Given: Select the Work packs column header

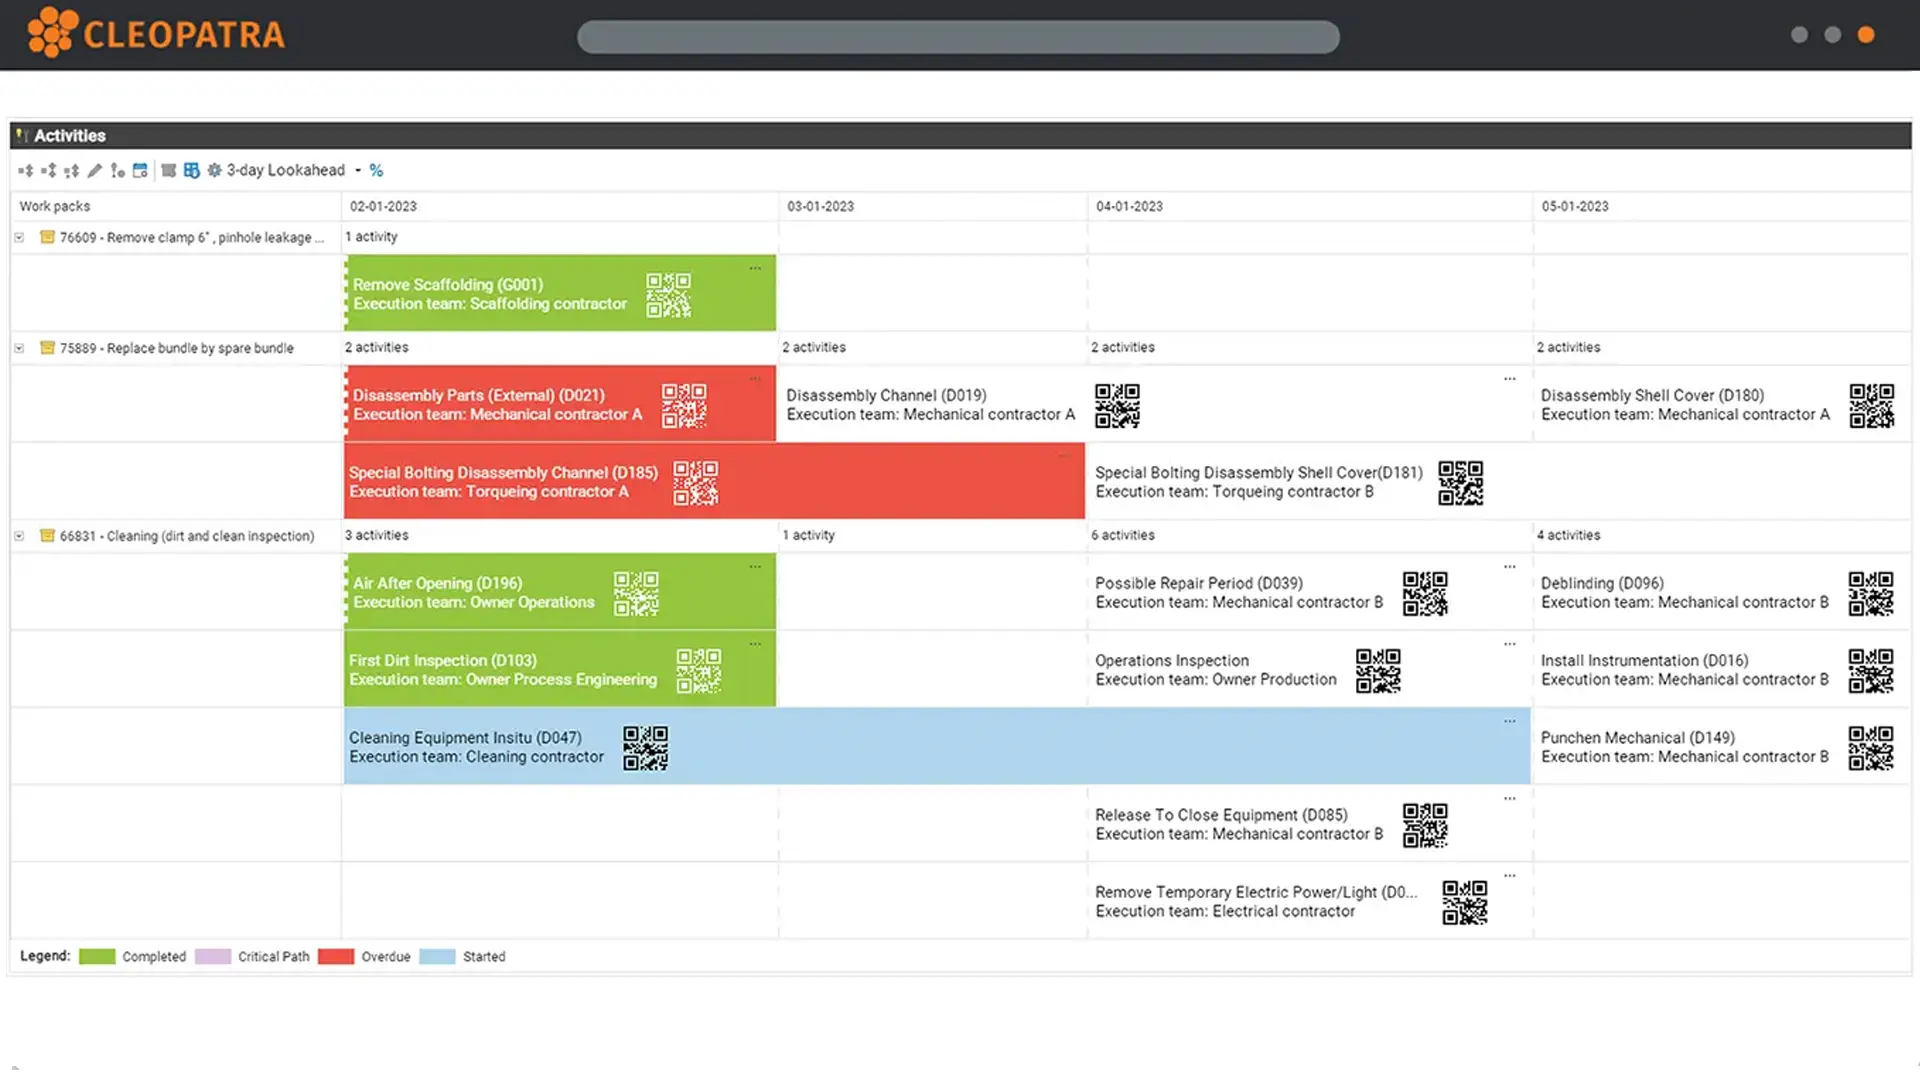Looking at the screenshot, I should click(176, 206).
